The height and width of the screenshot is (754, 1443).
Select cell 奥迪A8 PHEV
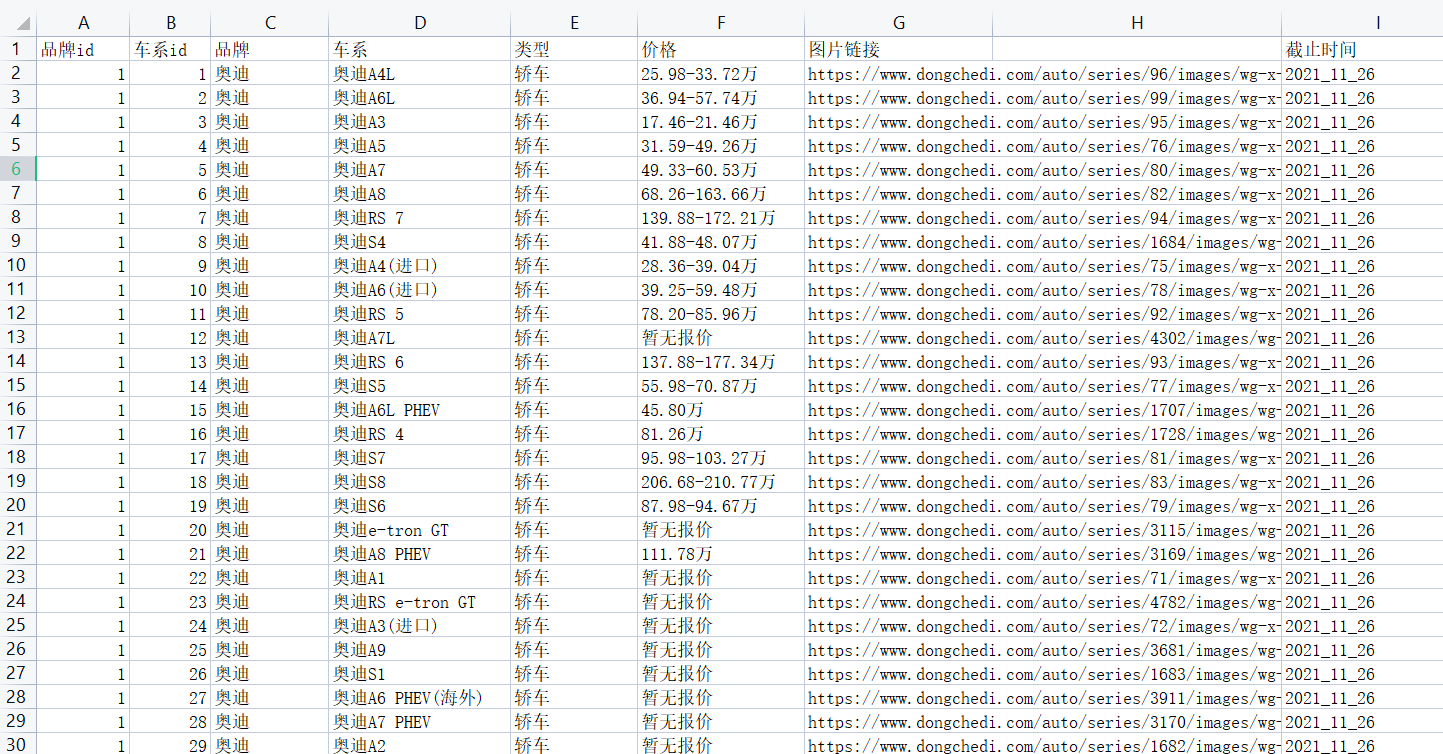click(x=420, y=553)
